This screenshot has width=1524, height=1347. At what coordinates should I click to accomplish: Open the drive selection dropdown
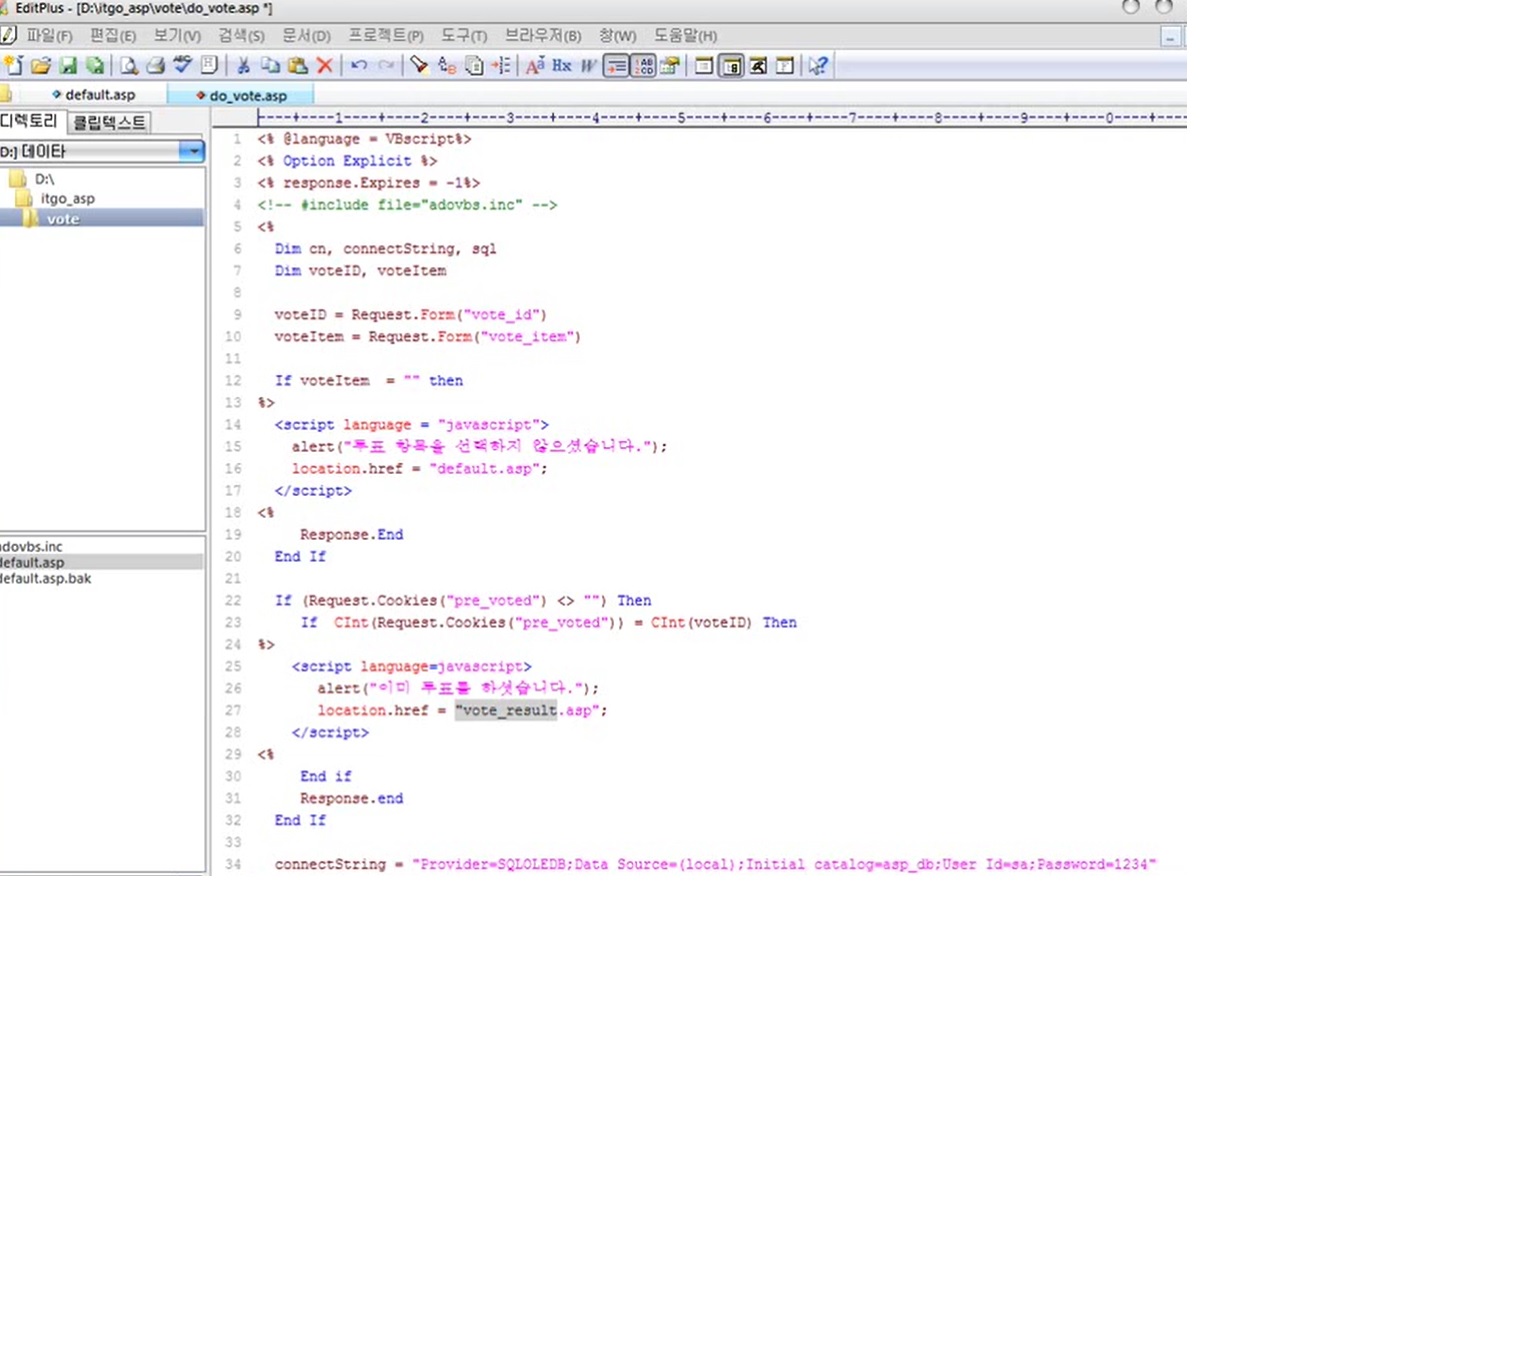click(191, 151)
